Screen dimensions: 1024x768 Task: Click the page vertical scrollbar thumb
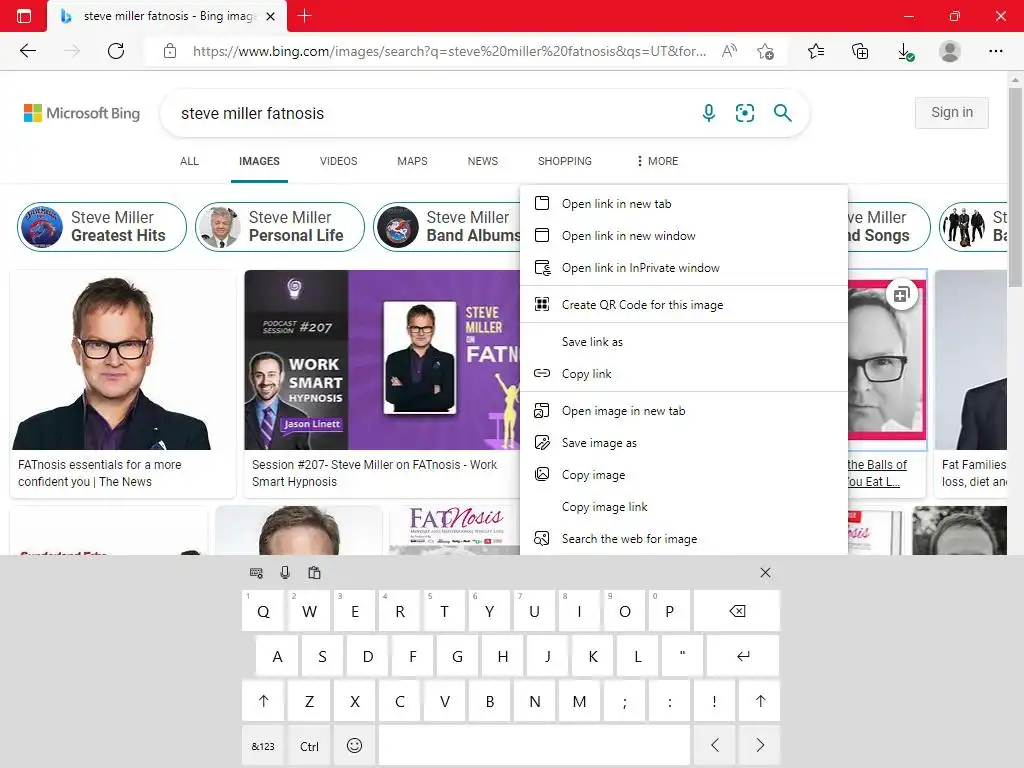tap(1015, 187)
